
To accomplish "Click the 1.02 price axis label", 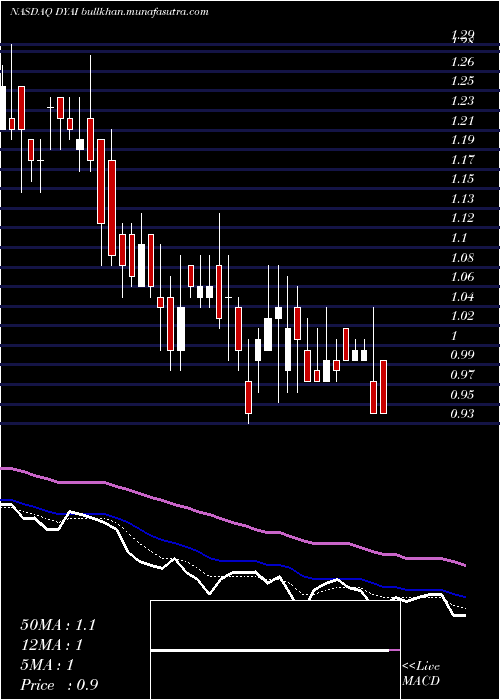I will (462, 316).
